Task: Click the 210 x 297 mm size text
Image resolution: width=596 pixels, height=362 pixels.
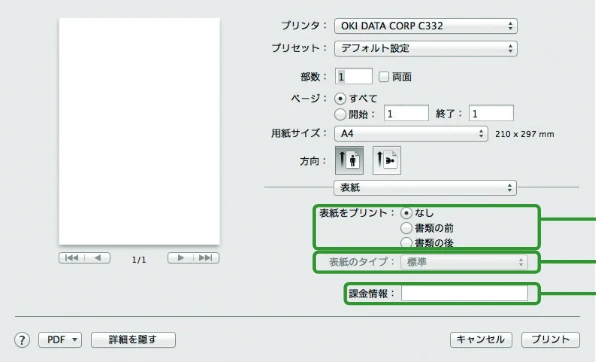Action: 525,134
